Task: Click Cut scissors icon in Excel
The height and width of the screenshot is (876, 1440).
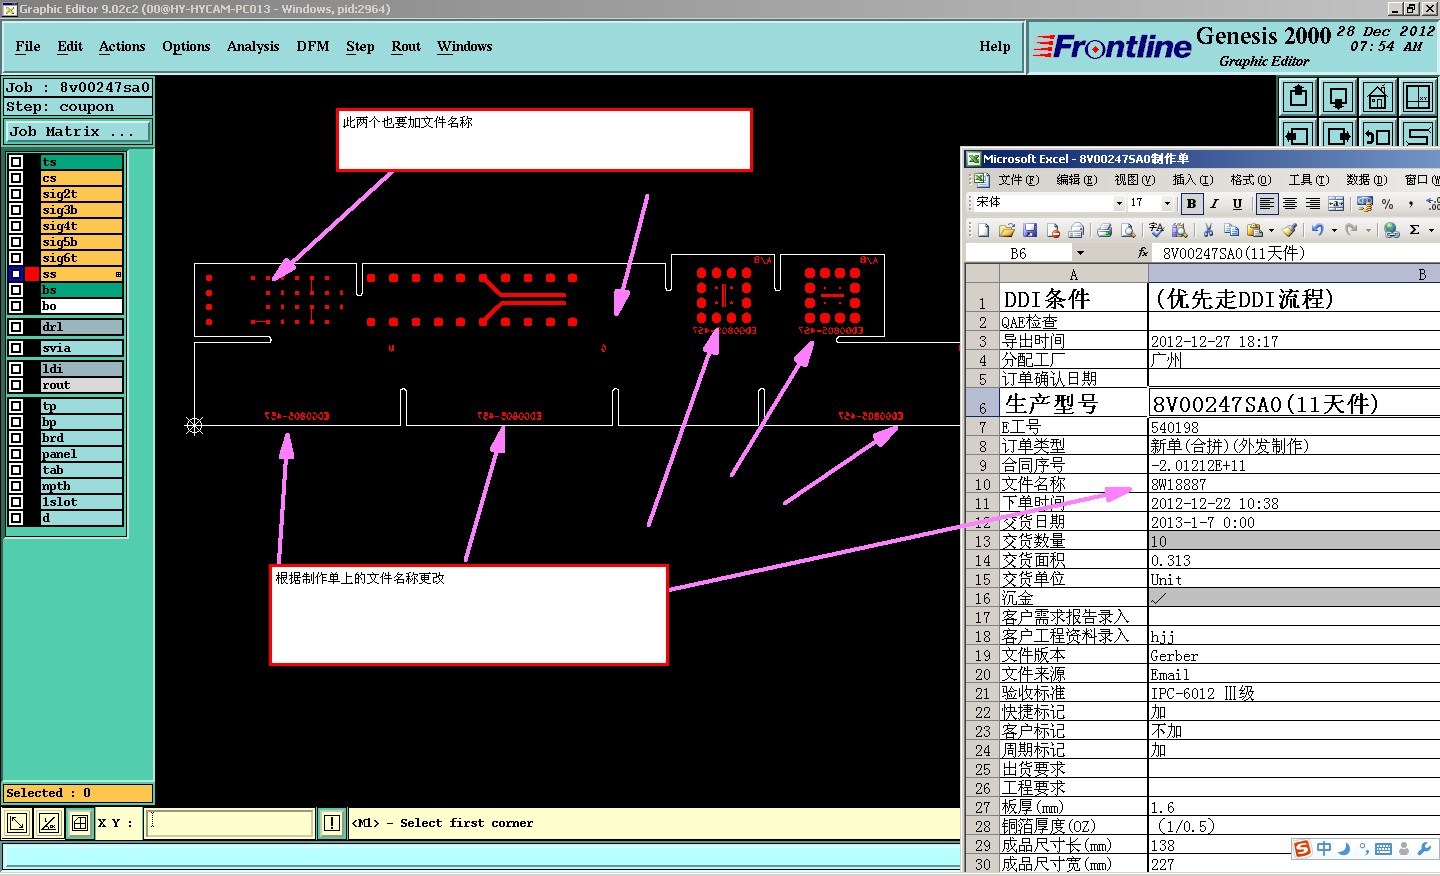Action: [1208, 230]
